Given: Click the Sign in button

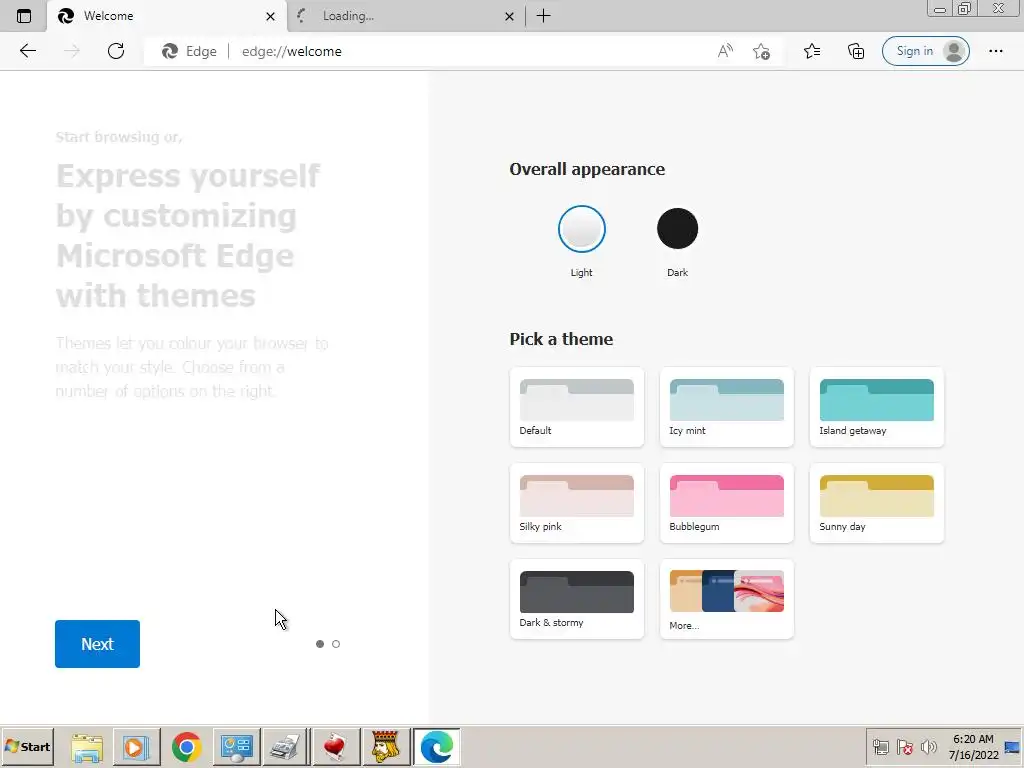Looking at the screenshot, I should pyautogui.click(x=925, y=51).
